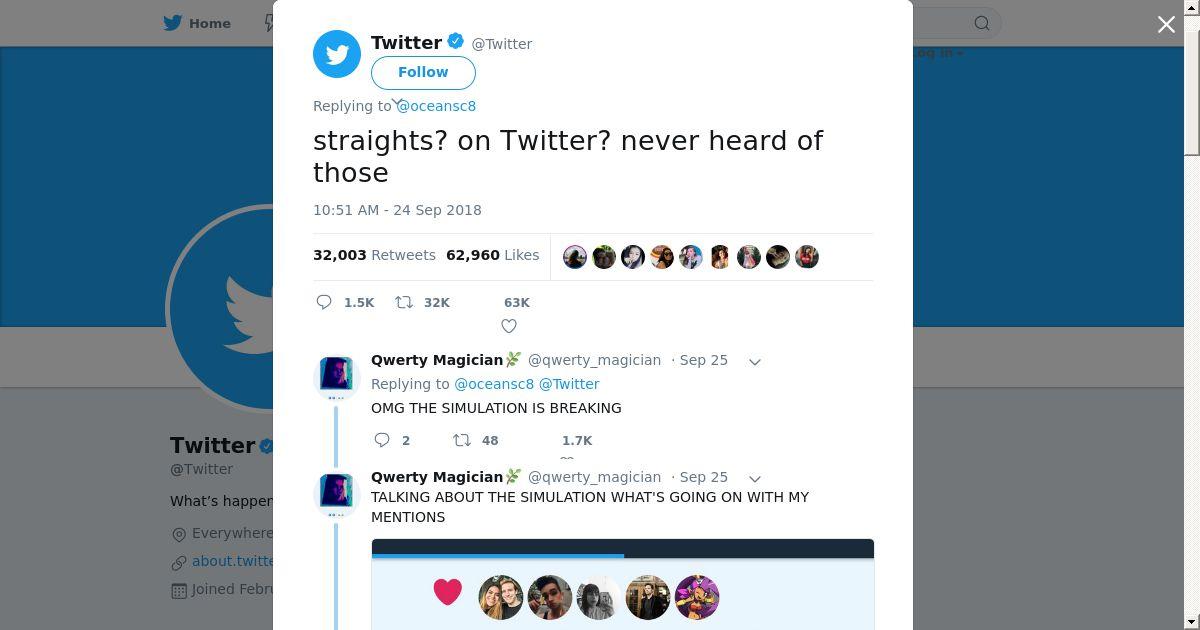The image size is (1200, 630).
Task: Expand options chevron on second Qwerty Magician reply
Action: coord(755,478)
